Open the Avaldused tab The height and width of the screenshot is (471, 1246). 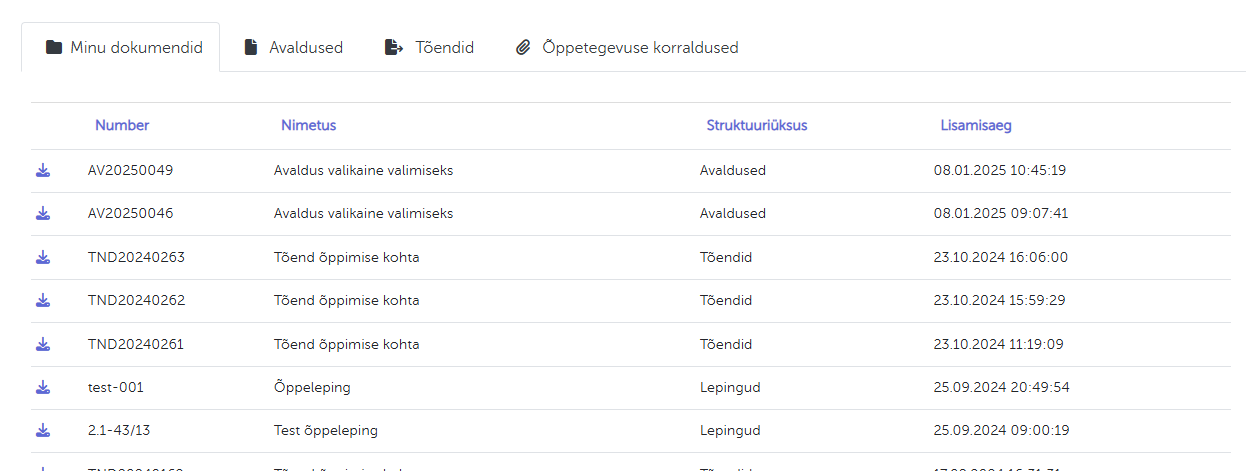coord(293,48)
